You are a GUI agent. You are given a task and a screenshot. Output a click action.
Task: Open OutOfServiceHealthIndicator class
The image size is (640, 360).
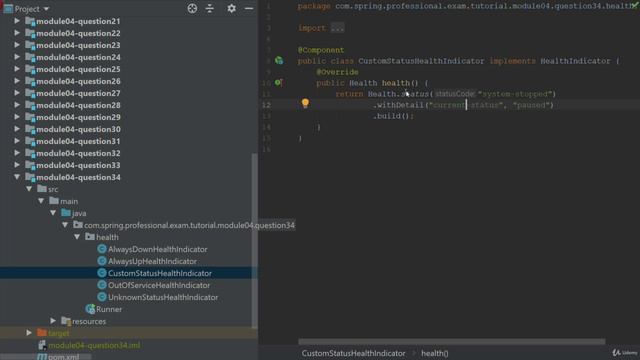[159, 285]
